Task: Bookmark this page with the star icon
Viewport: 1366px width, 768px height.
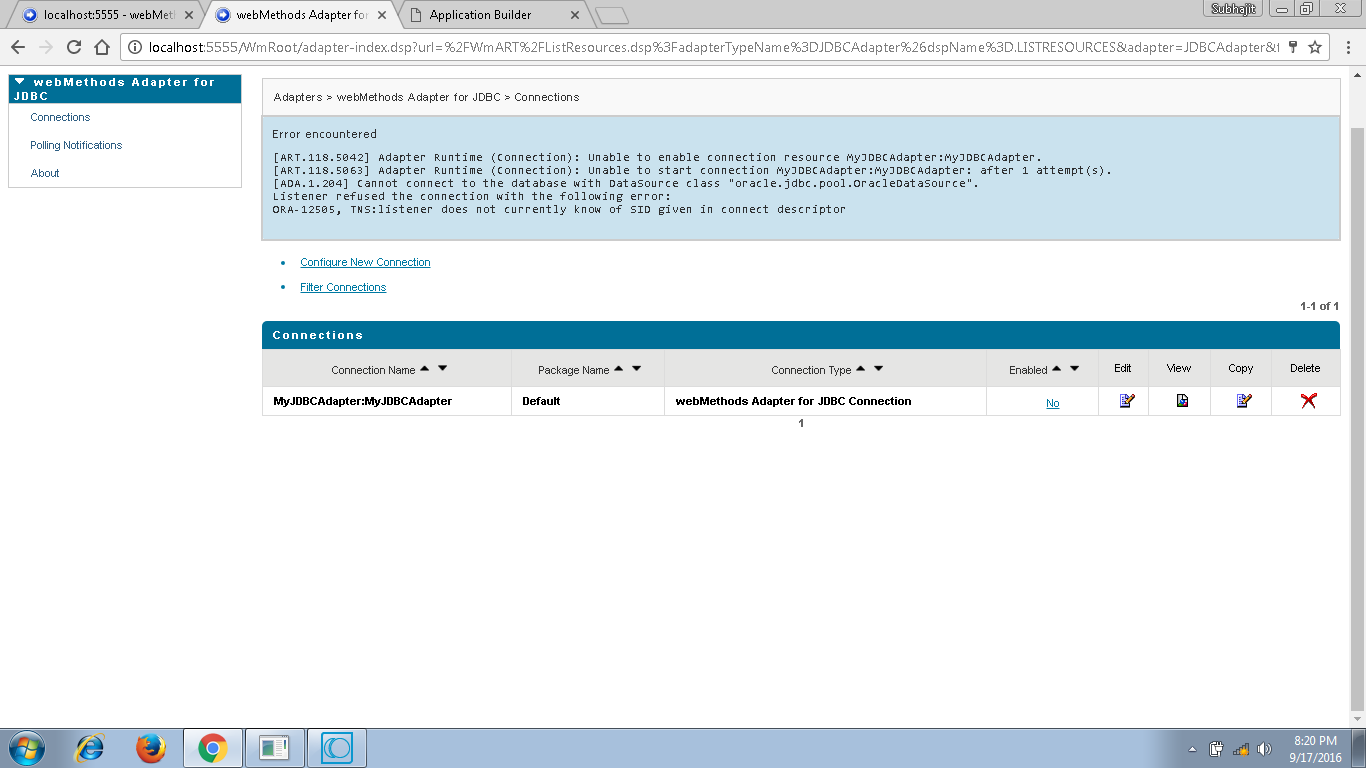Action: [x=1315, y=47]
